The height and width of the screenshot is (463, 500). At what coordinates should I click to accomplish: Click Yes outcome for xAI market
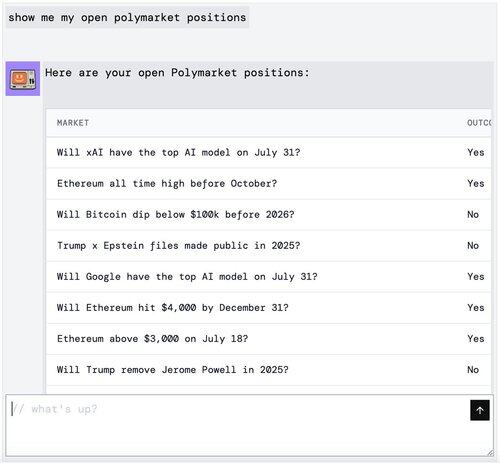point(476,153)
